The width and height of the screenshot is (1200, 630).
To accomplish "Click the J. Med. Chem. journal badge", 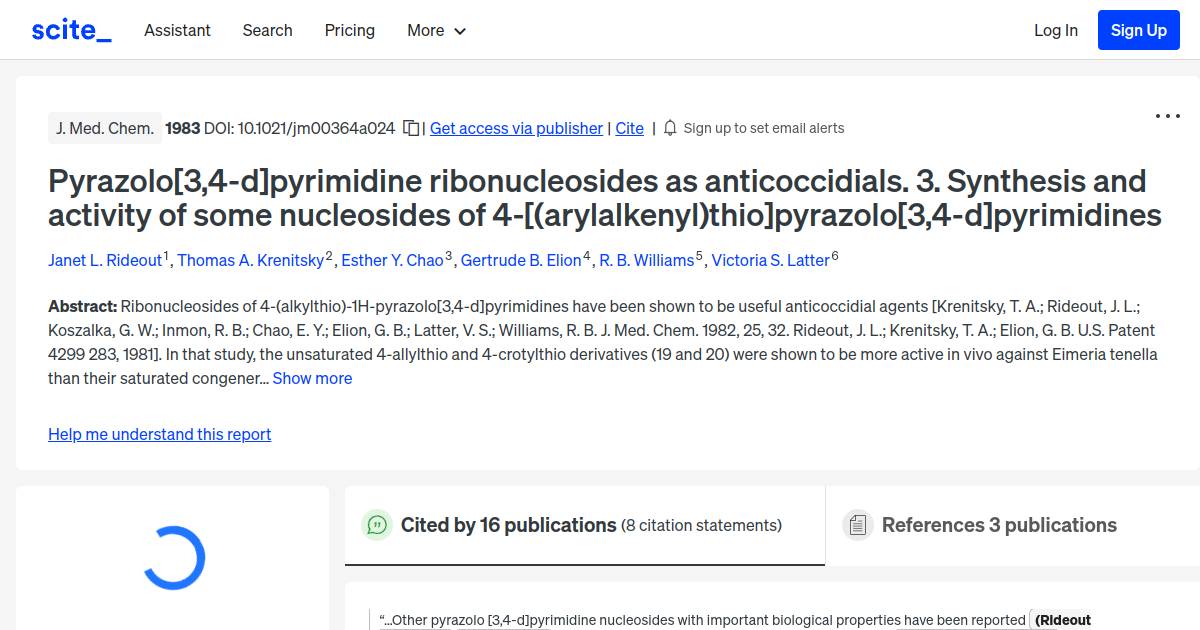I will click(x=104, y=128).
